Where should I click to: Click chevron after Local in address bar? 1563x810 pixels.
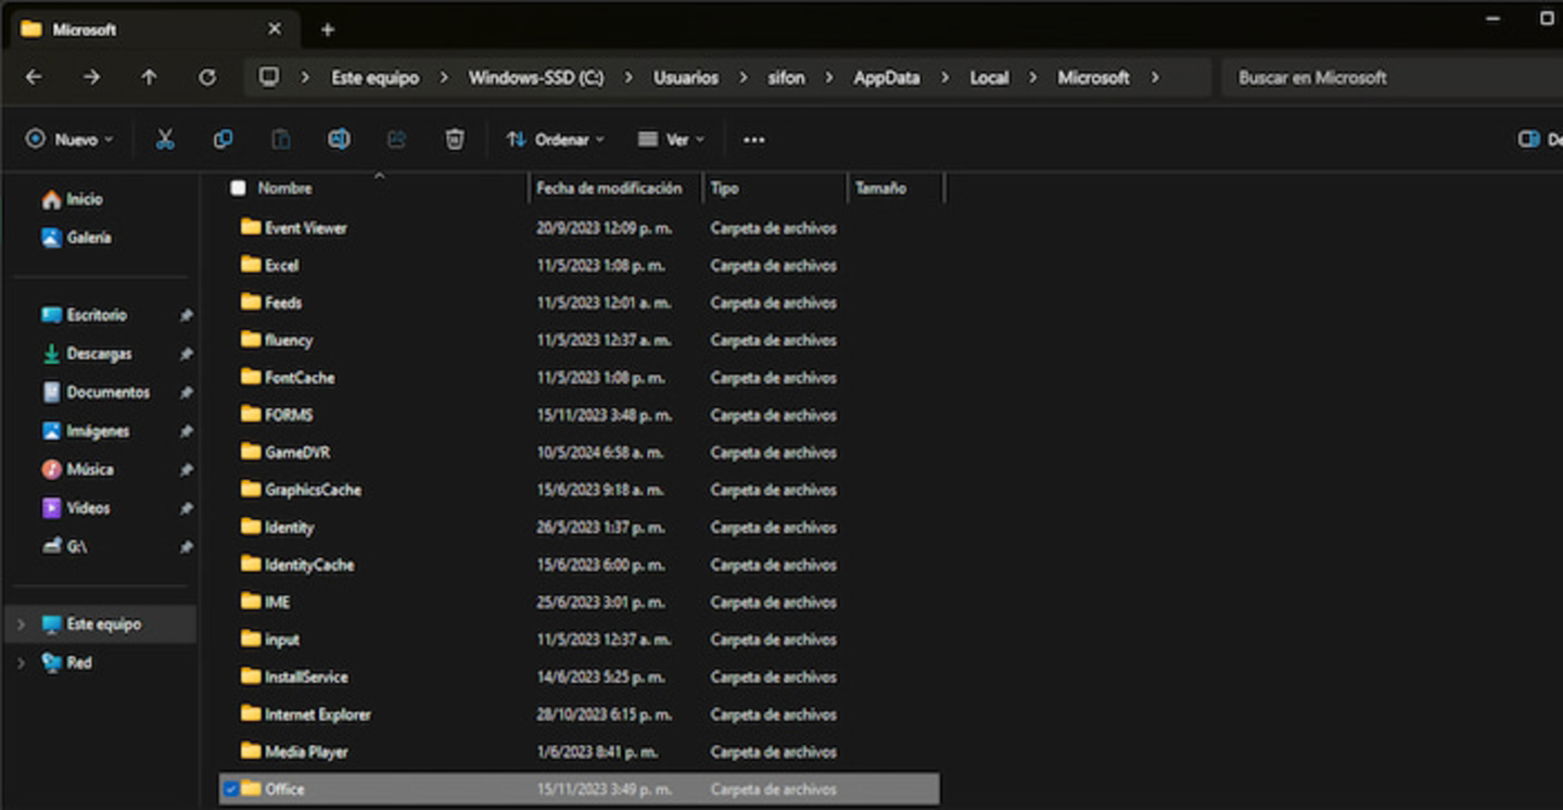coord(1033,77)
